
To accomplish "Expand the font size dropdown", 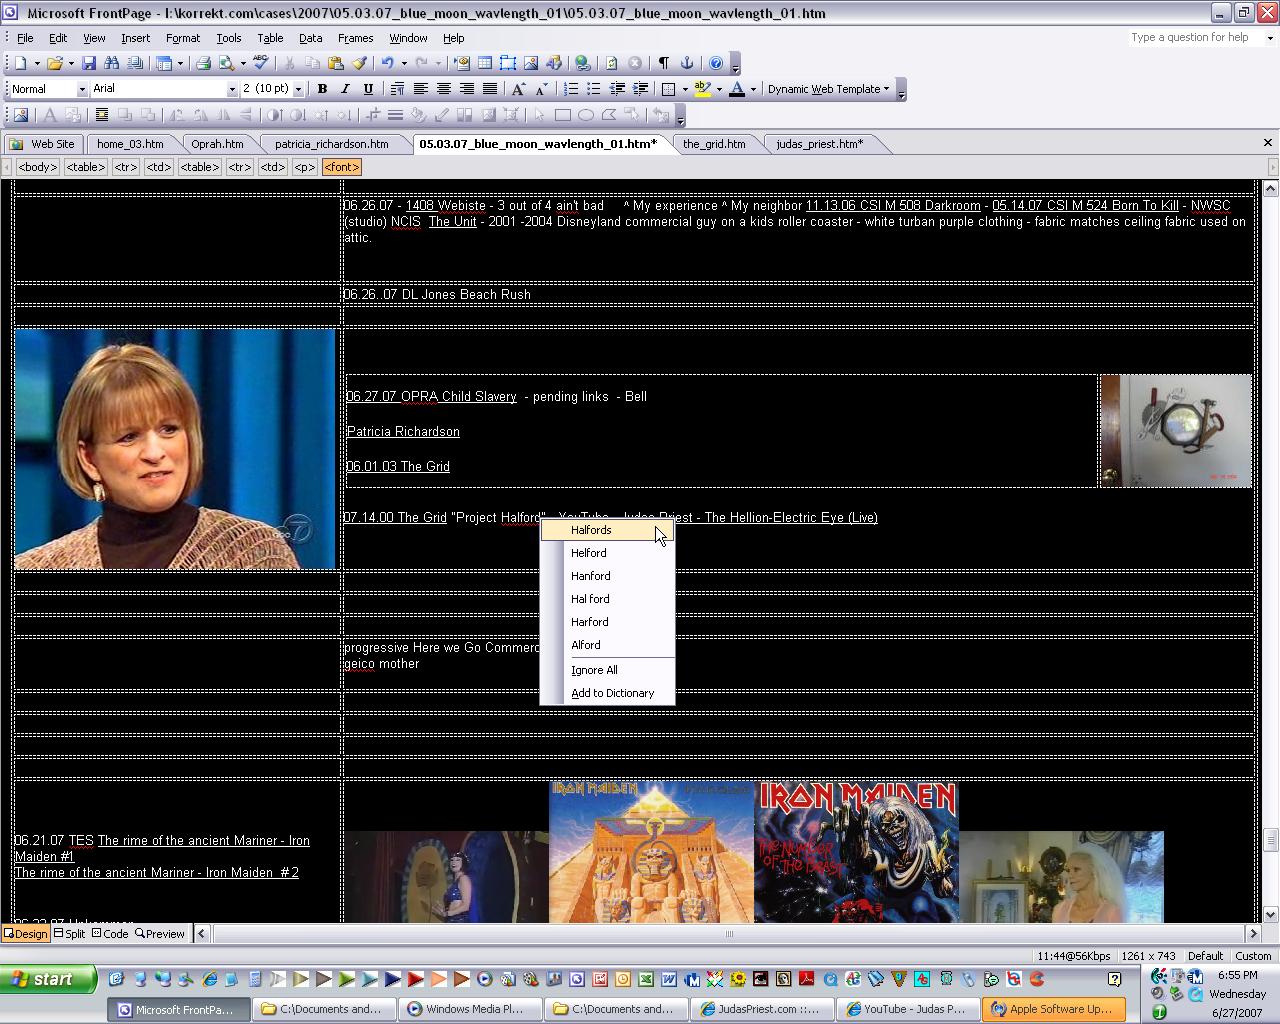I will click(297, 89).
